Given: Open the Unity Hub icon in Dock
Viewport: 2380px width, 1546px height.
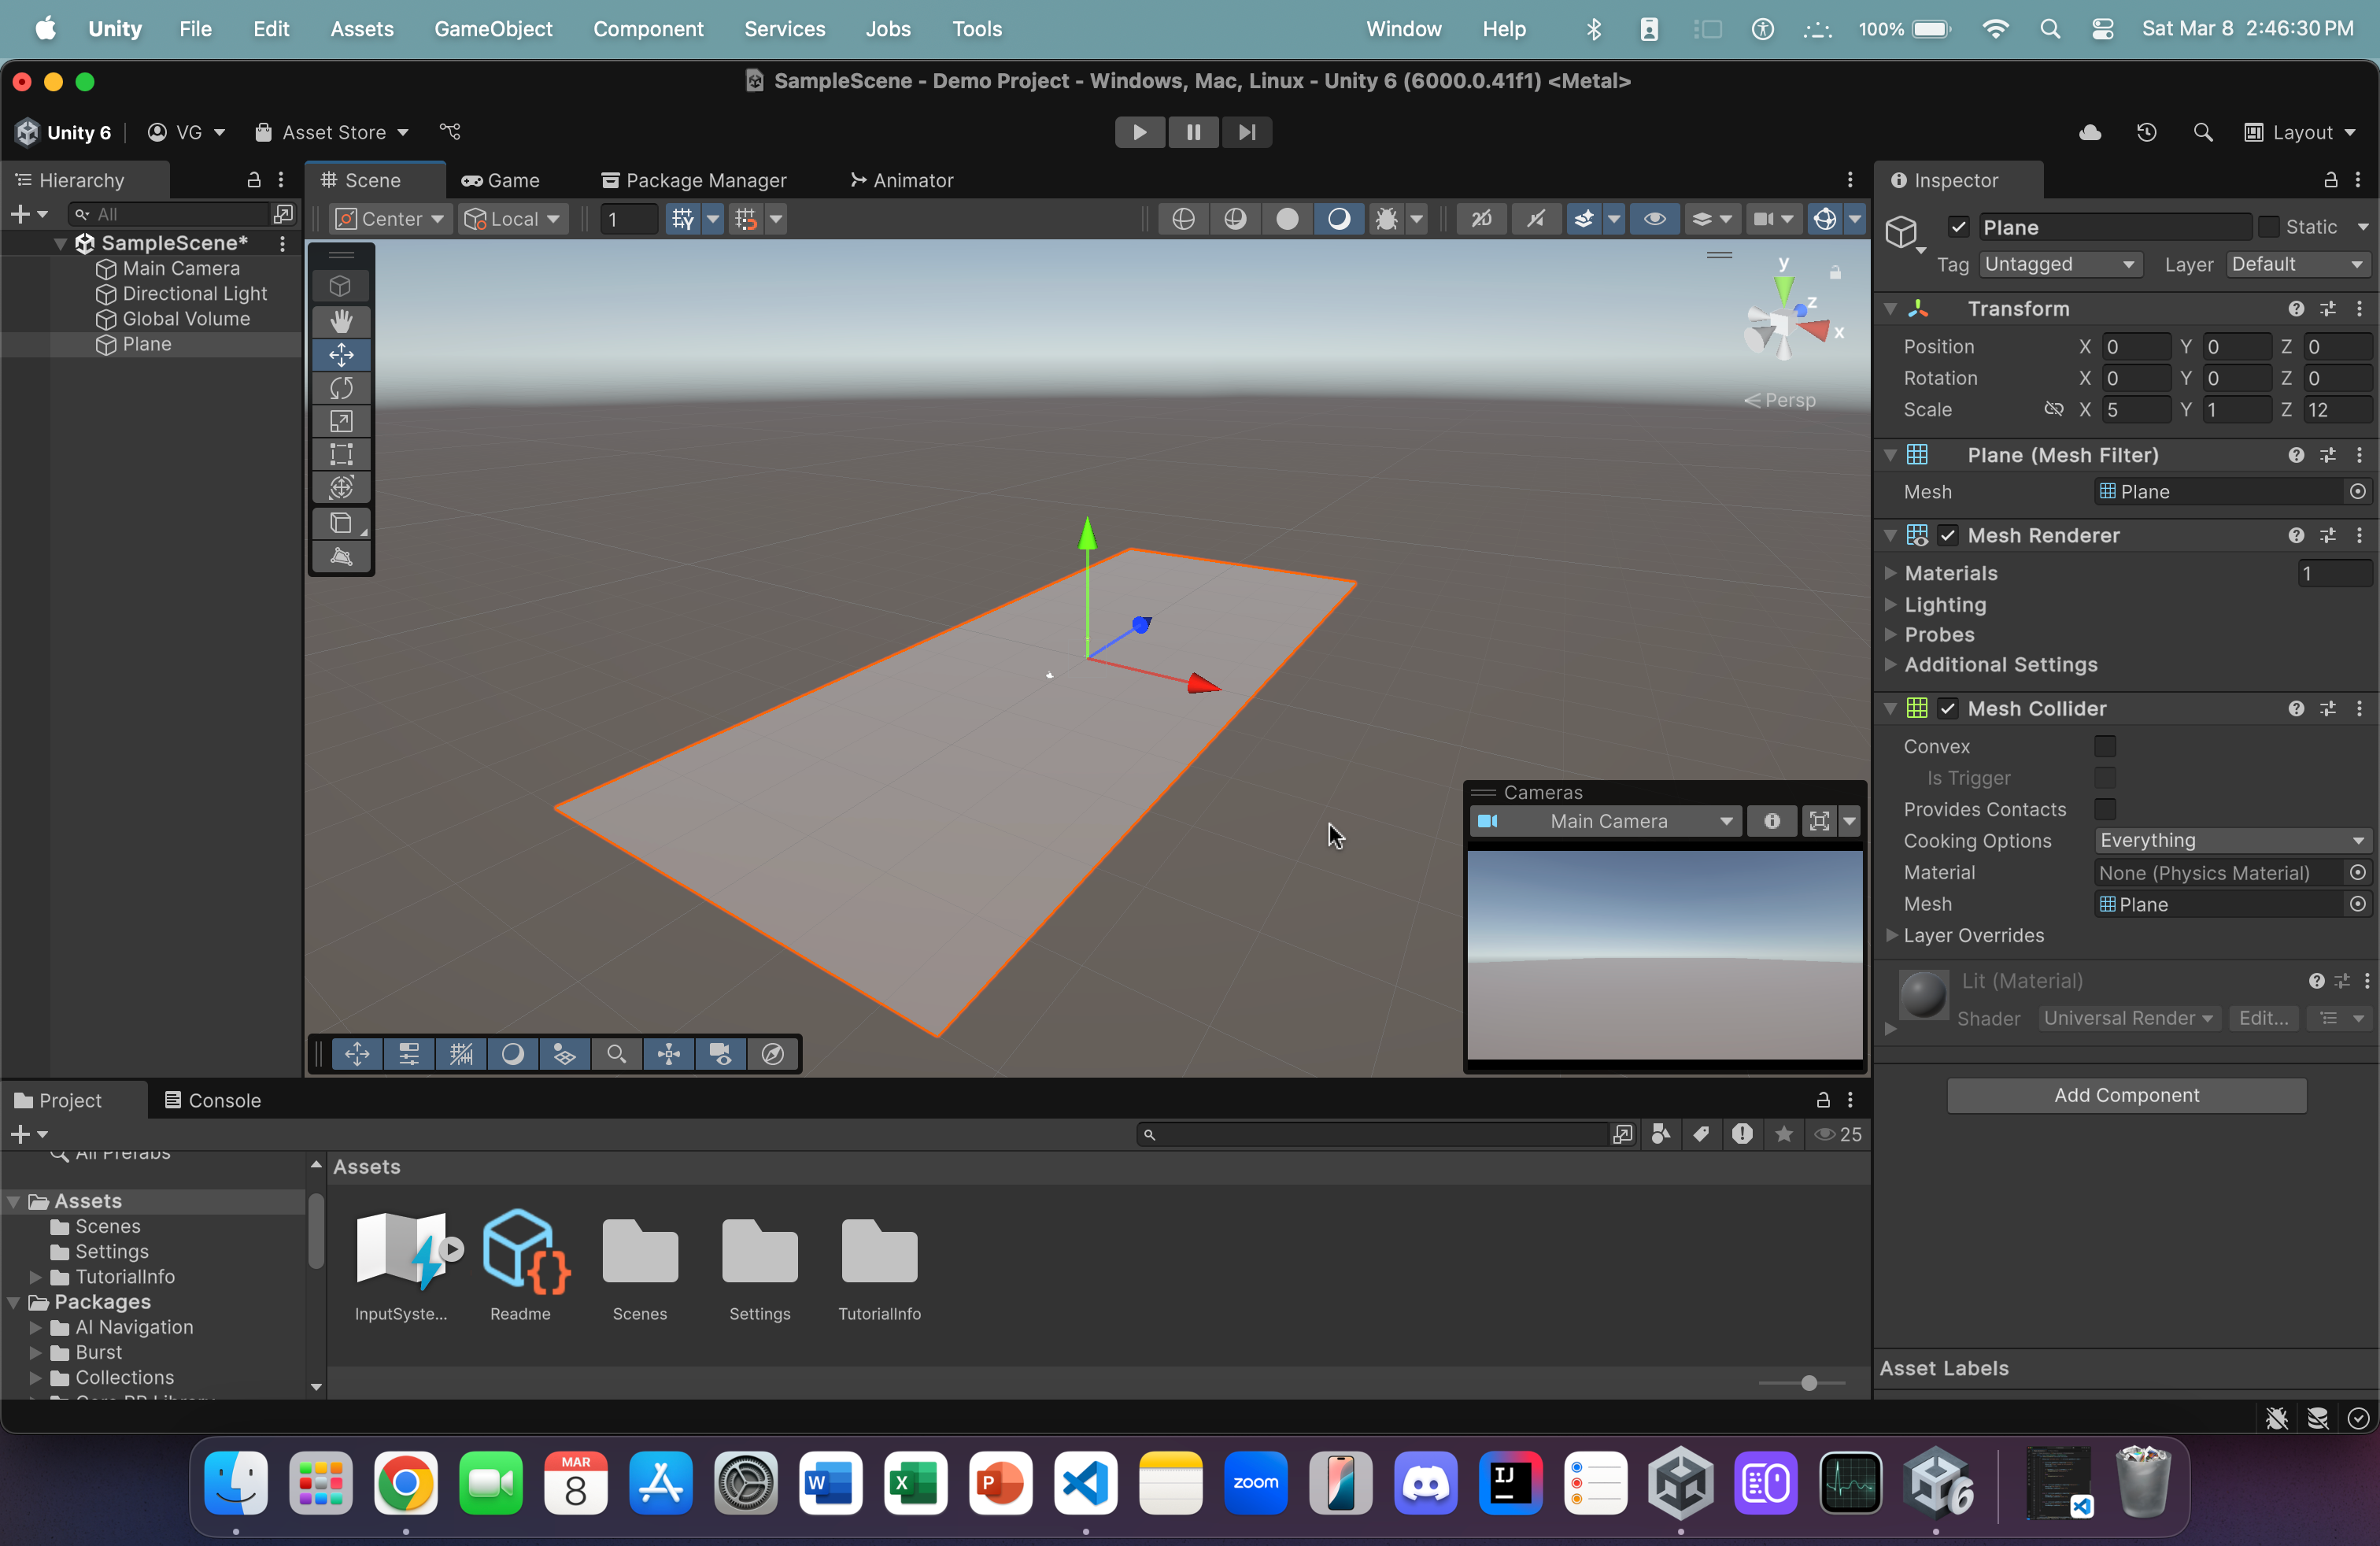Looking at the screenshot, I should coord(1680,1484).
